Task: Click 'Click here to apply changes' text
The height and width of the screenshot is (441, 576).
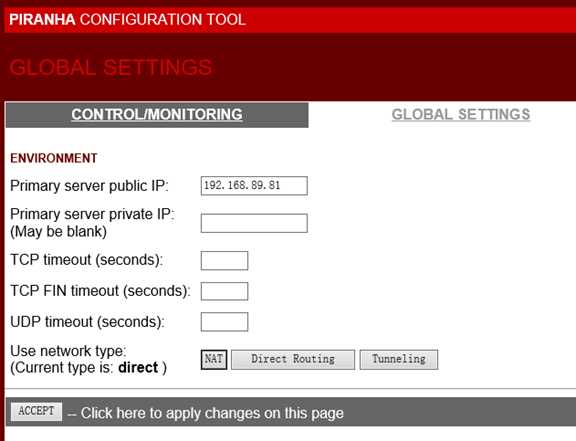Action: tap(212, 413)
